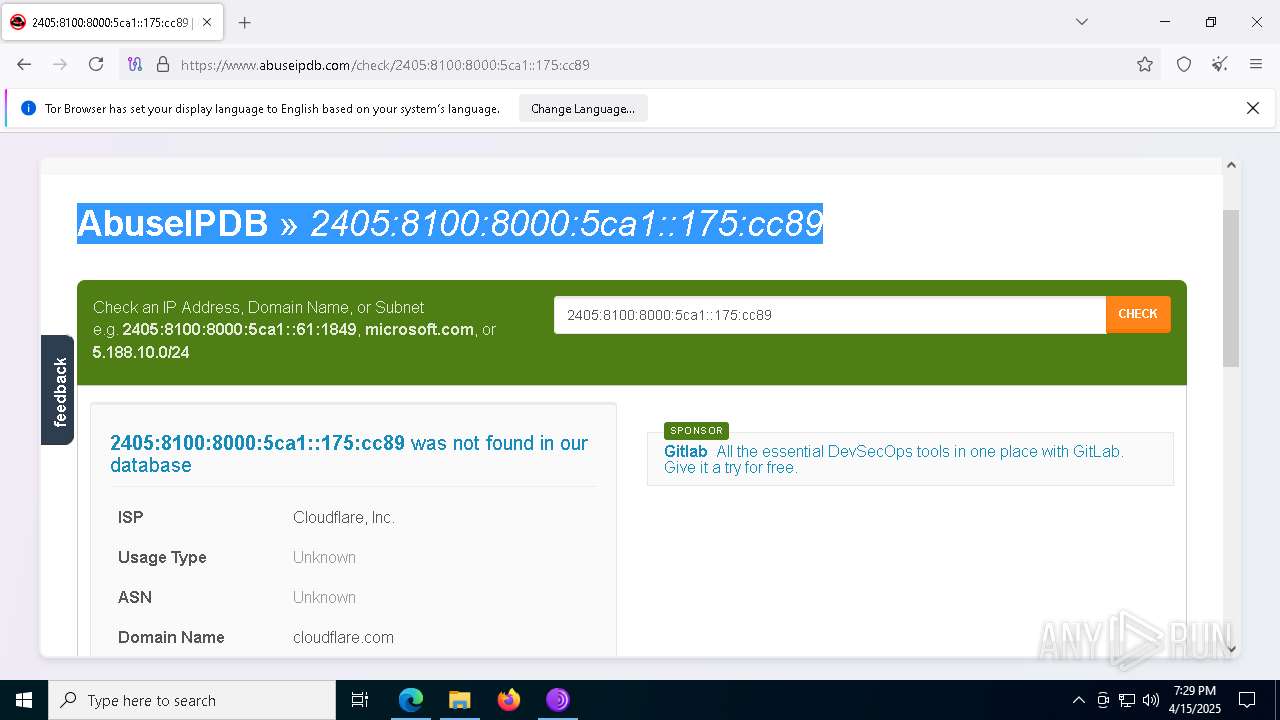Open a new tab with plus button
Viewport: 1280px width, 720px height.
(x=244, y=22)
